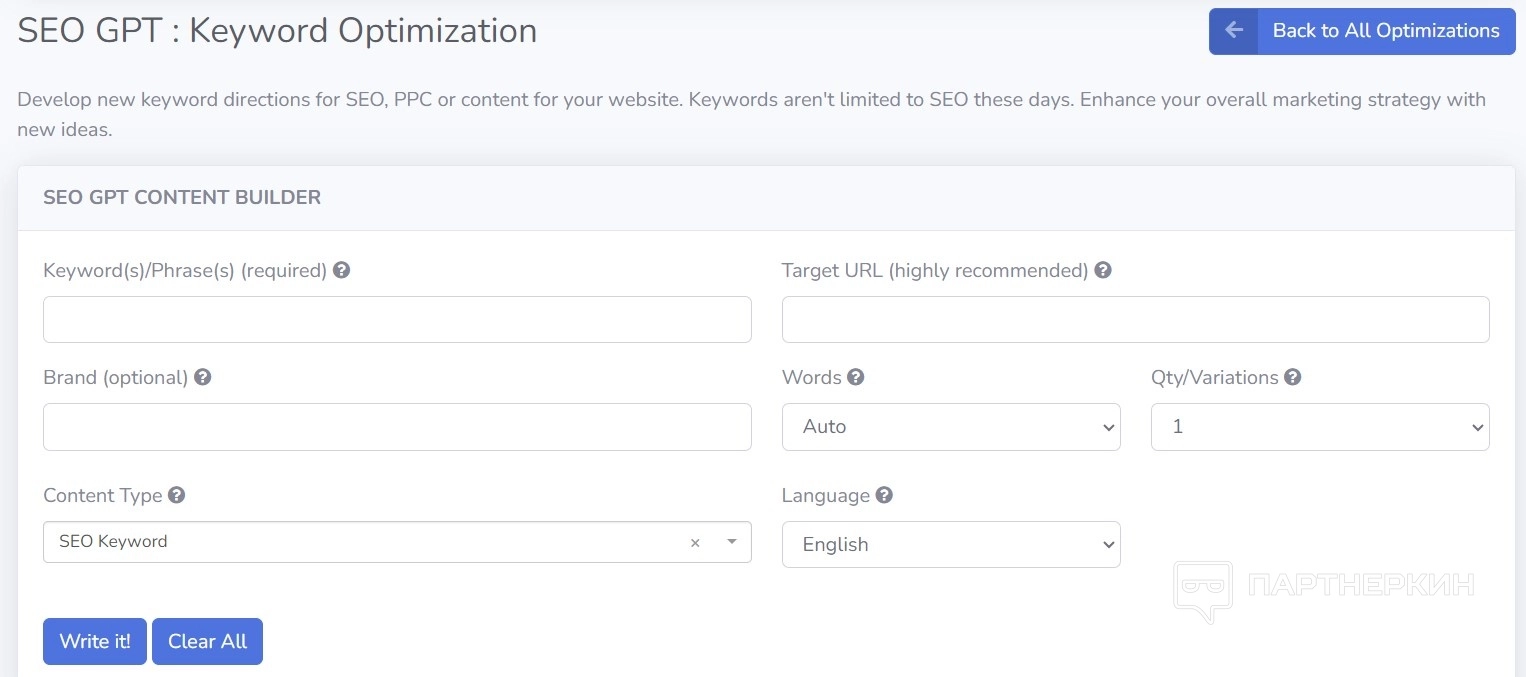Focus the Keyword(s)/Phrase(s) input field
Image resolution: width=1526 pixels, height=677 pixels.
pos(397,320)
